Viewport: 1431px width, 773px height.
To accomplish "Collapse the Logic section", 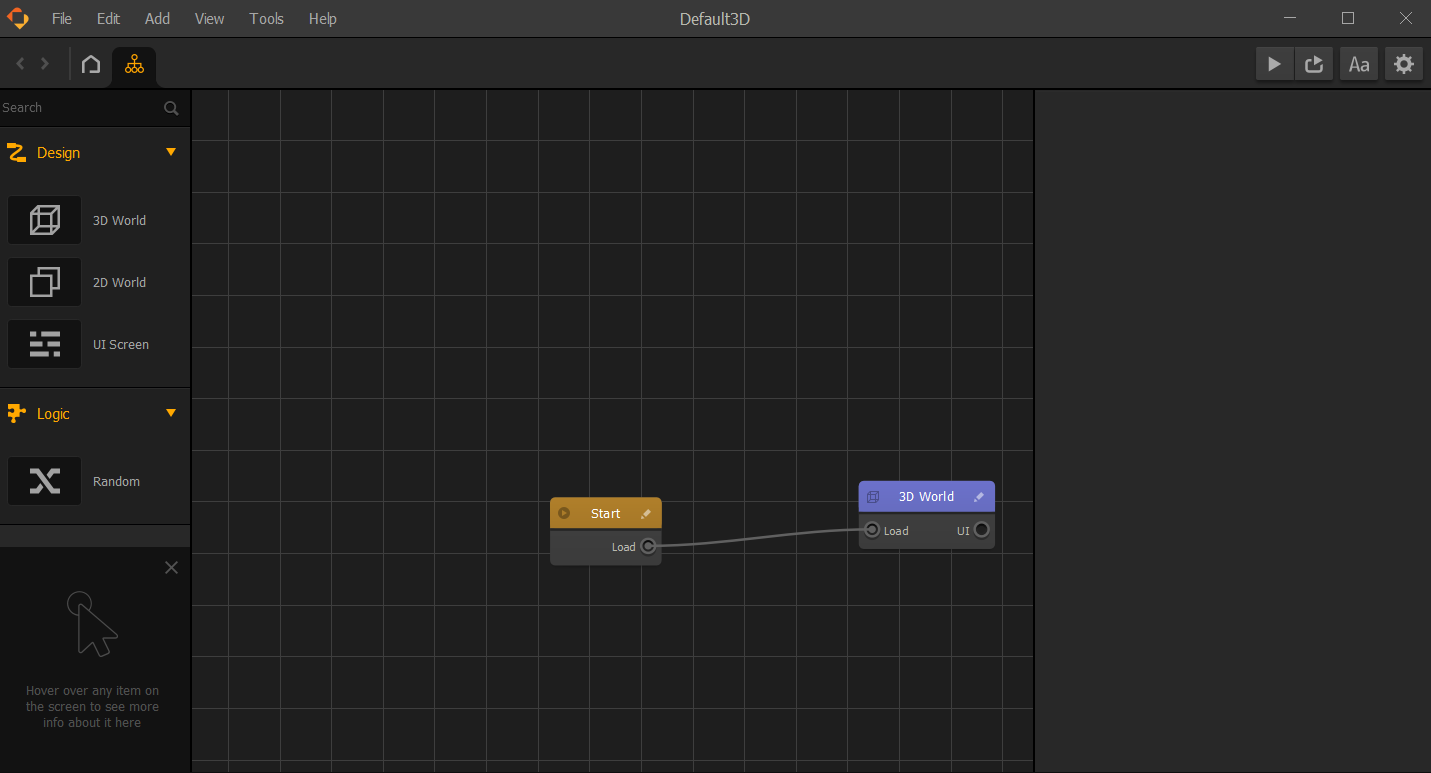I will 170,413.
